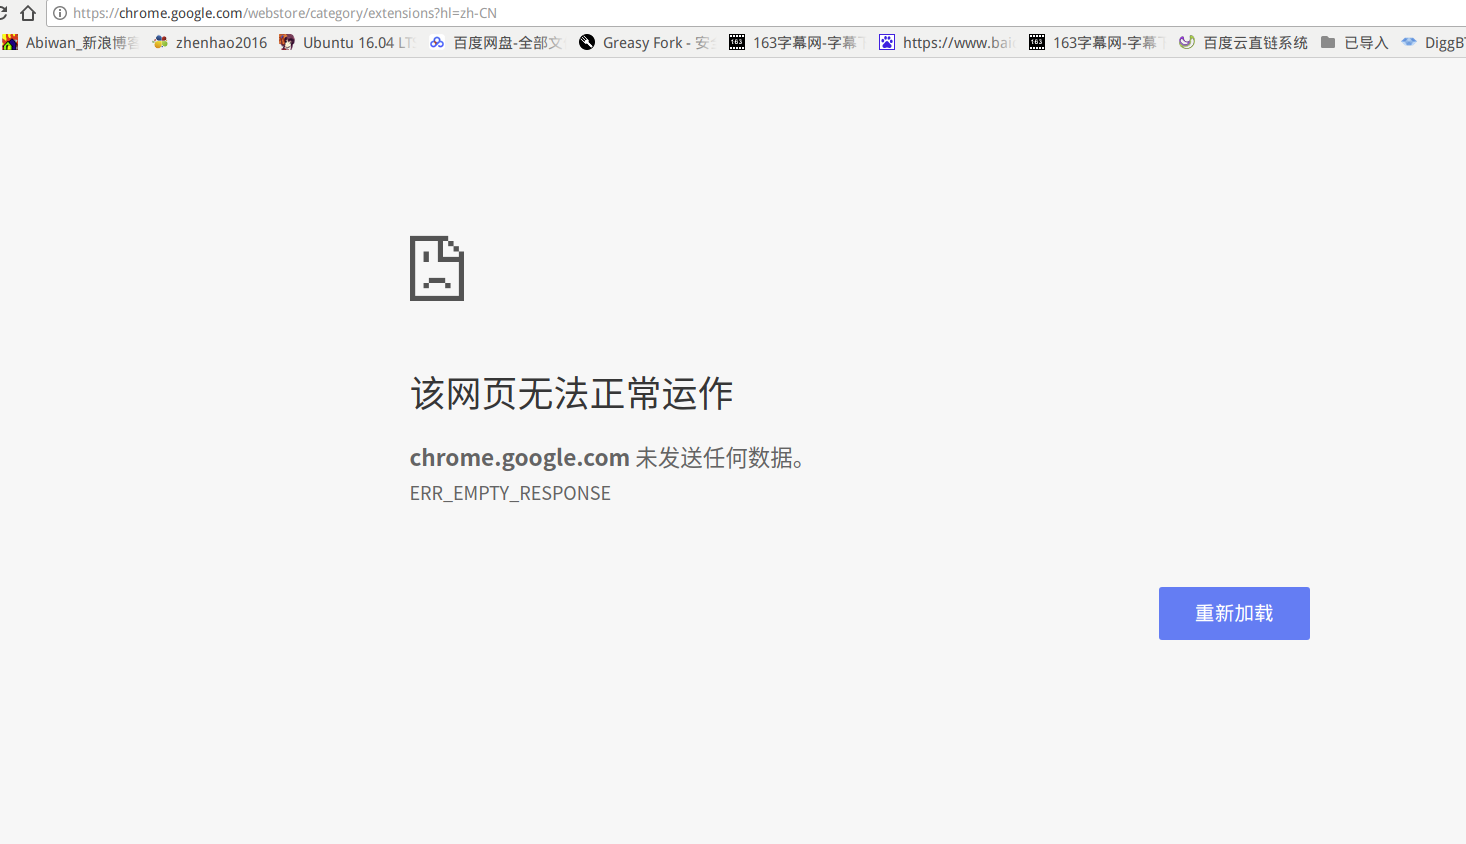
Task: Open the Ubuntu 16.04 LTS bookmark
Action: (347, 42)
